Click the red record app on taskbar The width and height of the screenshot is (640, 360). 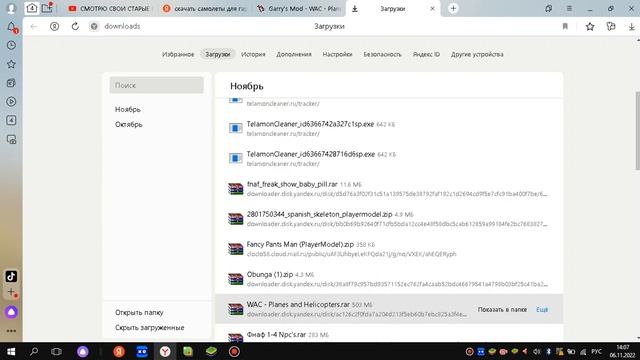tap(234, 351)
